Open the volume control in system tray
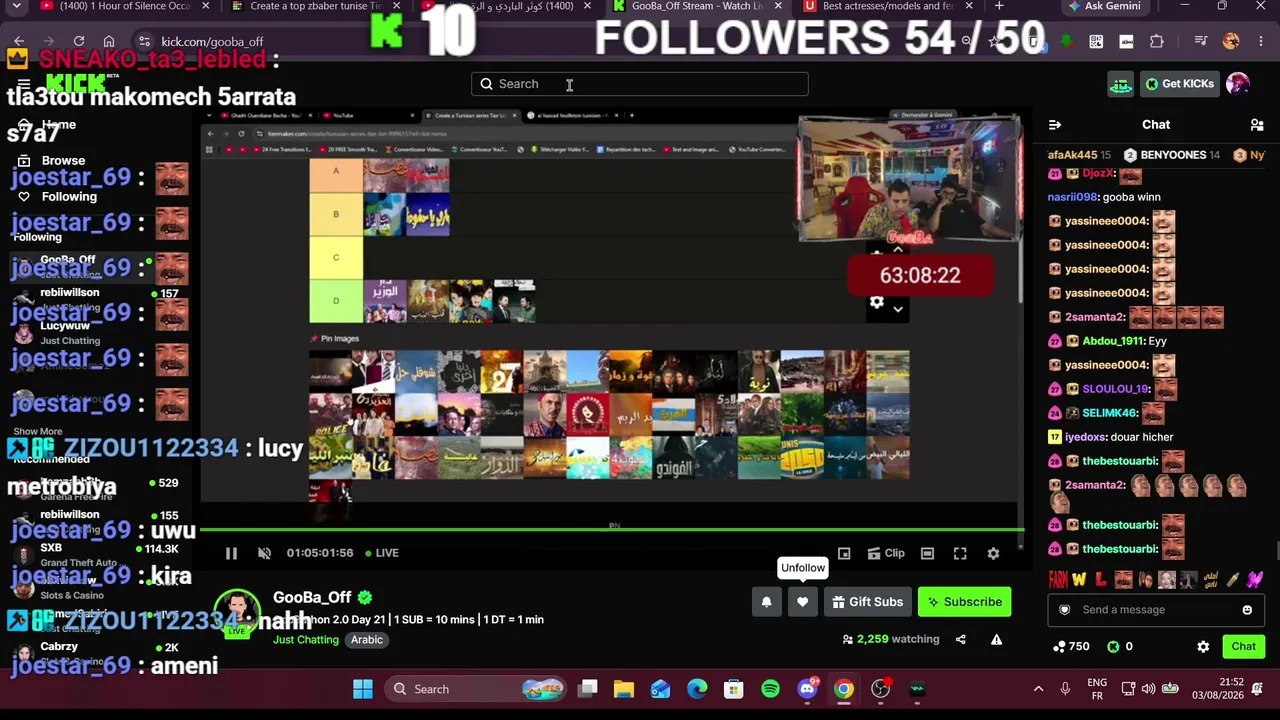 (x=1148, y=689)
